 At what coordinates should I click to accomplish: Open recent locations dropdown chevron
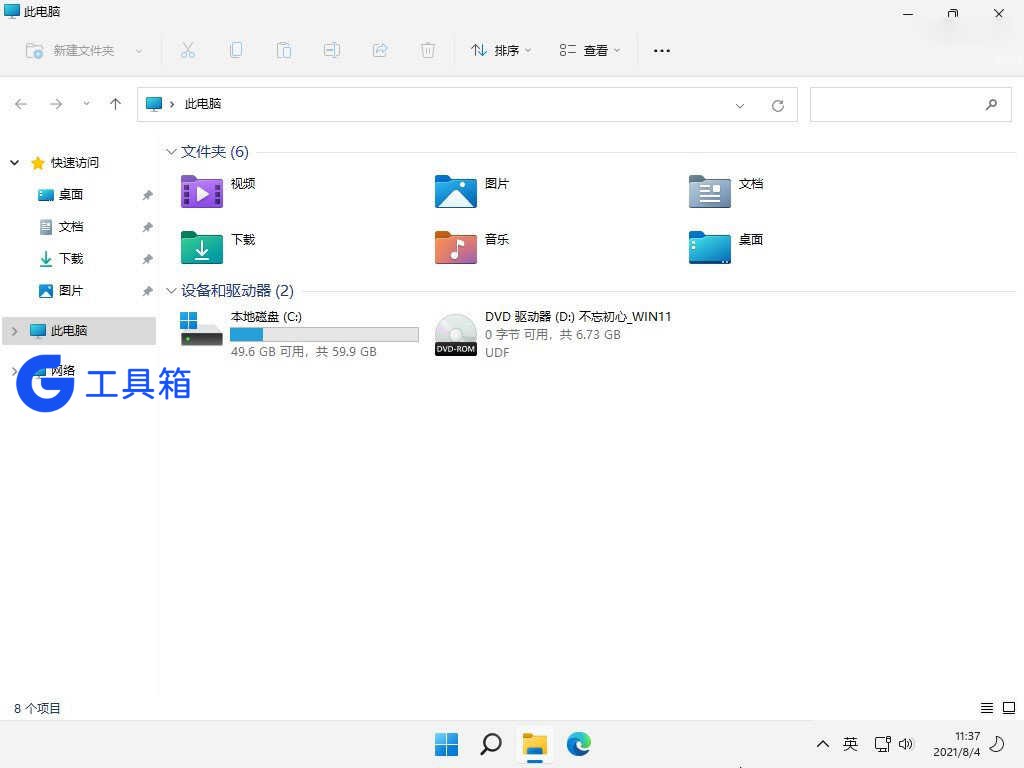point(86,103)
